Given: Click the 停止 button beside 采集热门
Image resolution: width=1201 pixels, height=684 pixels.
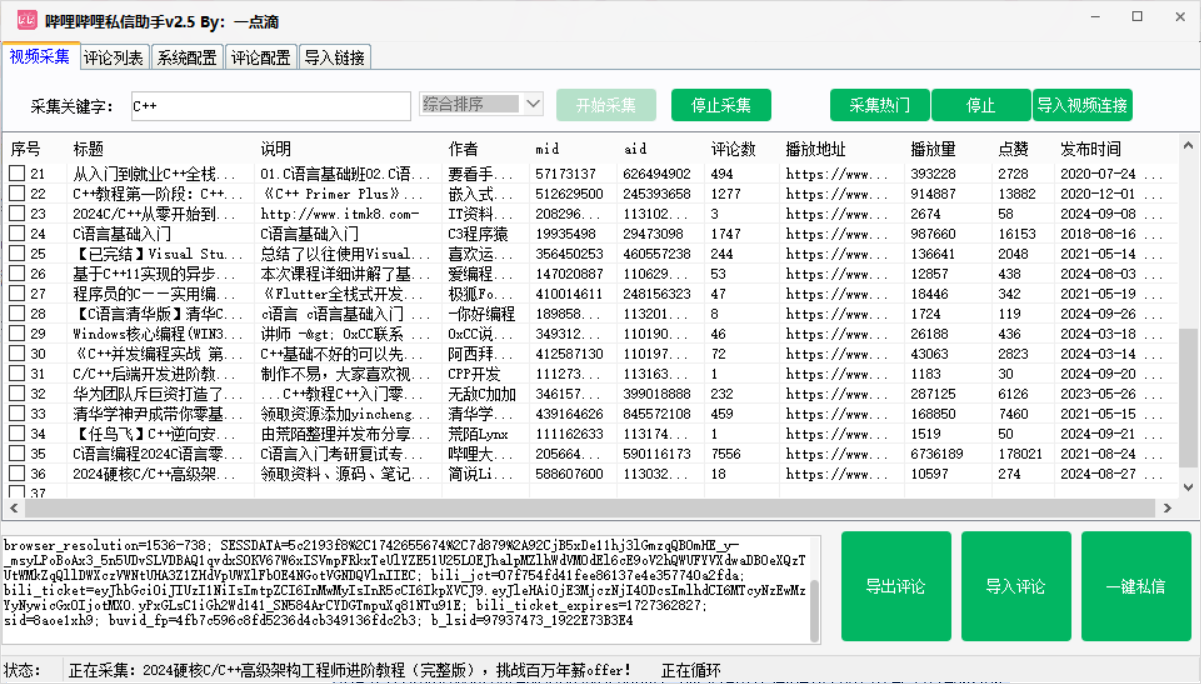Looking at the screenshot, I should [981, 105].
